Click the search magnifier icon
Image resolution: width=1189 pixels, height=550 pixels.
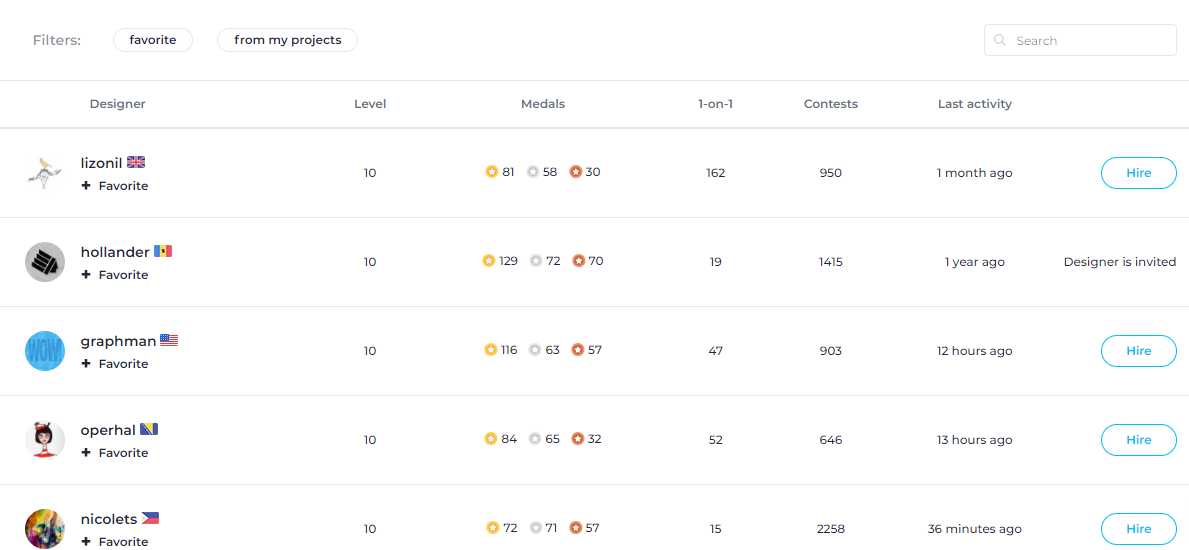coord(1000,40)
